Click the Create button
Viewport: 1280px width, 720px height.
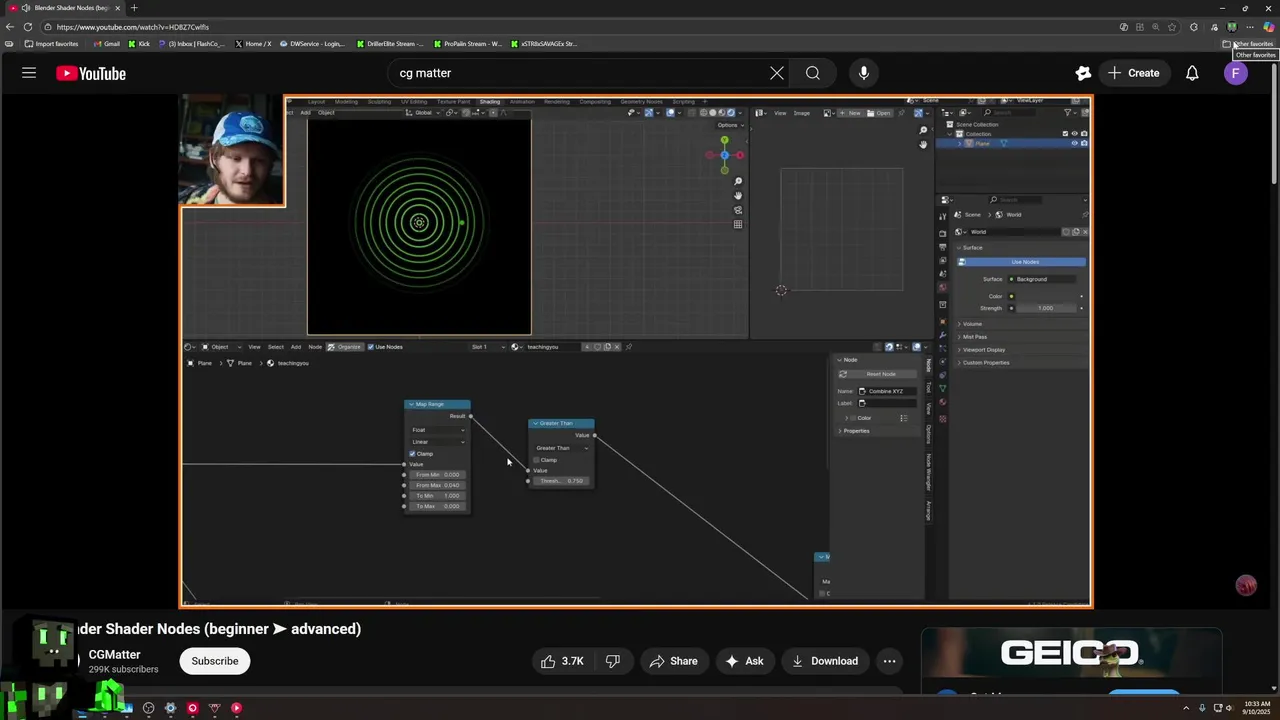1134,73
